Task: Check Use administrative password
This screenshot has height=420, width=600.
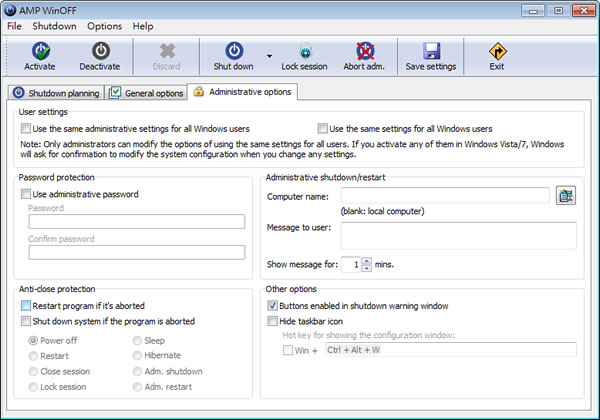Action: tap(26, 194)
